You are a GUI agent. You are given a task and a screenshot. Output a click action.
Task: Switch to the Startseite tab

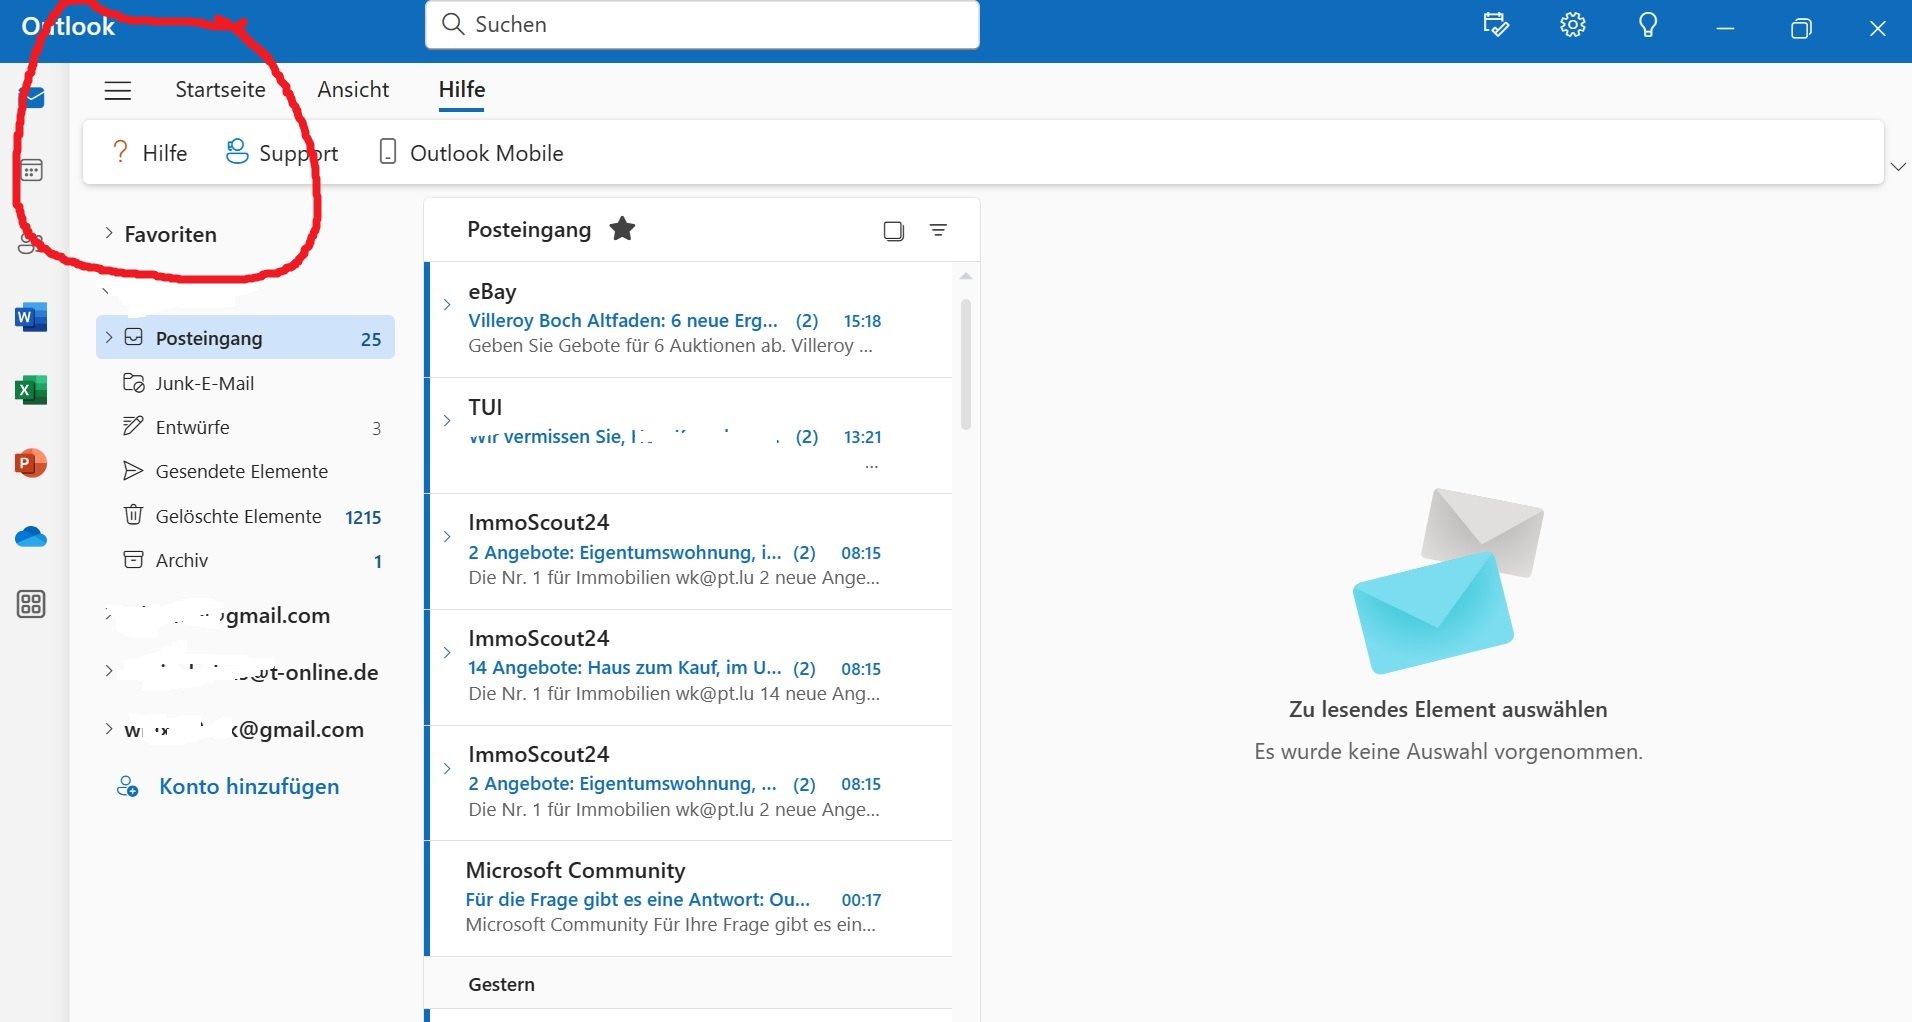pyautogui.click(x=220, y=90)
